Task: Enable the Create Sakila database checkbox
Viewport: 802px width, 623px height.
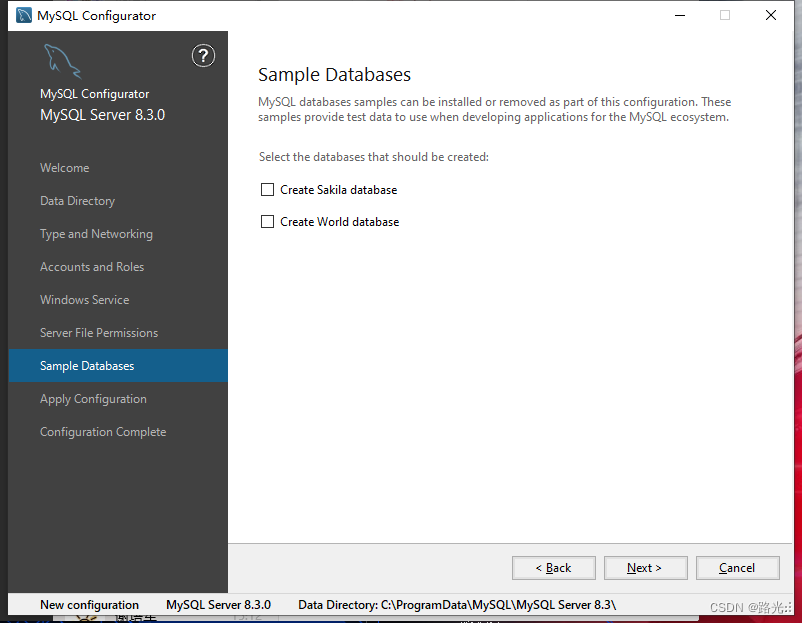Action: tap(267, 189)
